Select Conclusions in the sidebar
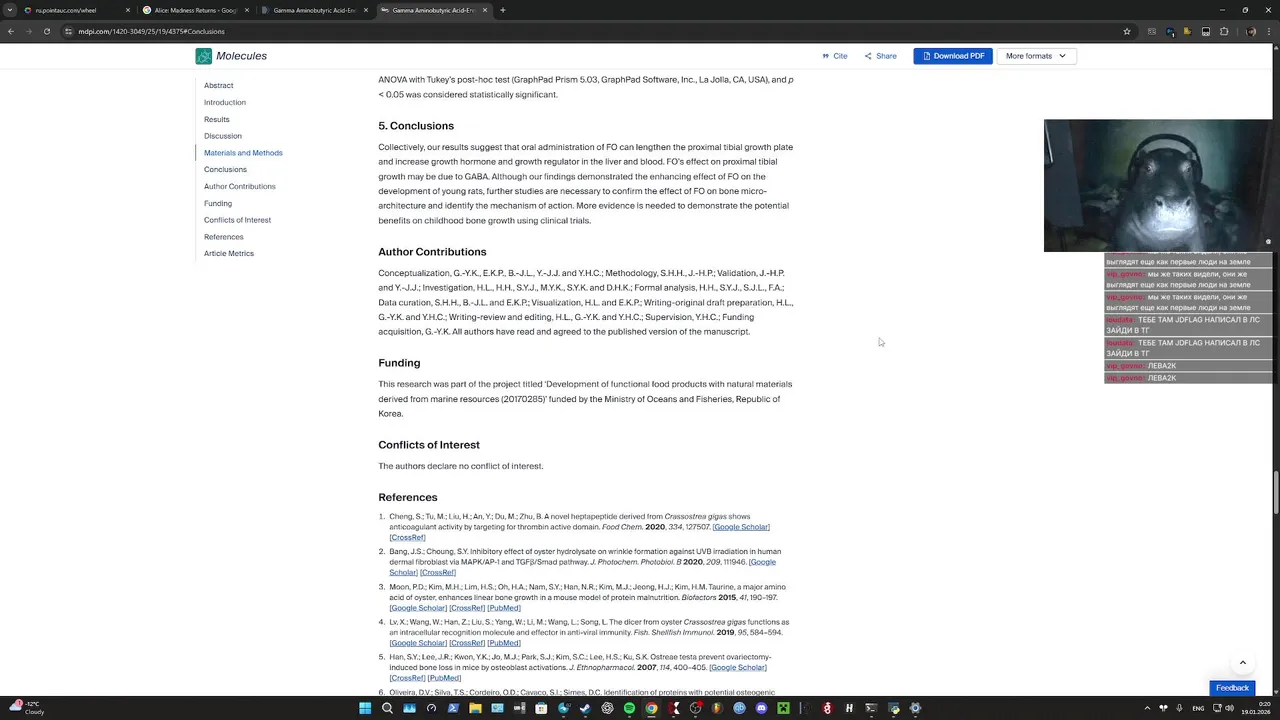Screen dimensions: 1280x720 coord(225,169)
